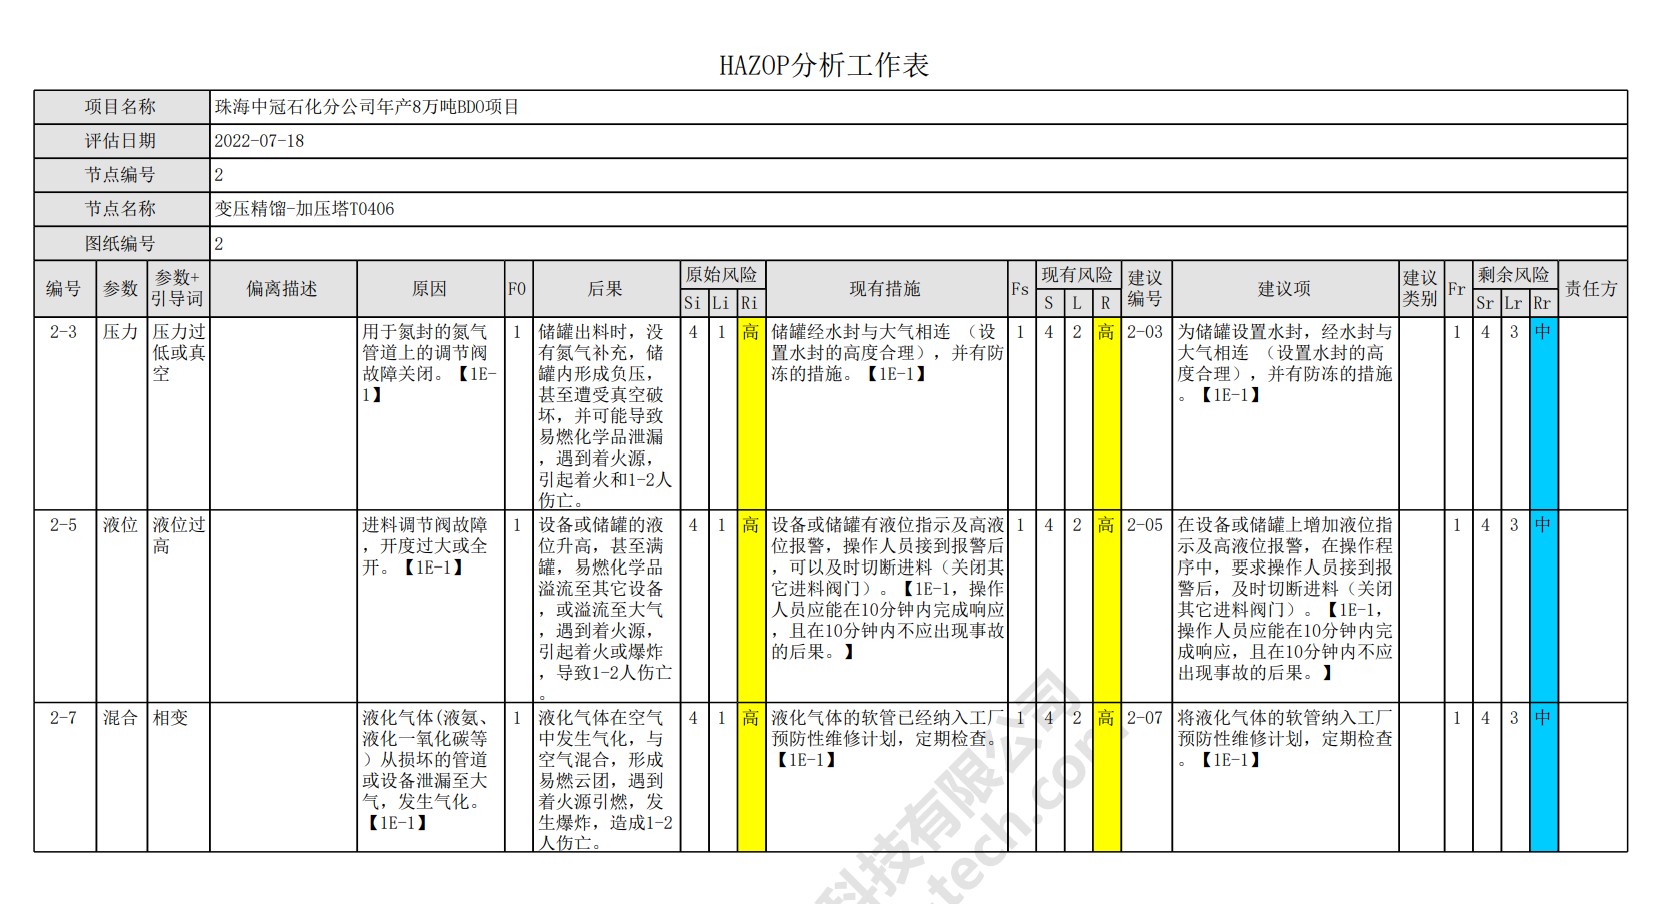Click the "Ri" sub-header

click(x=750, y=303)
